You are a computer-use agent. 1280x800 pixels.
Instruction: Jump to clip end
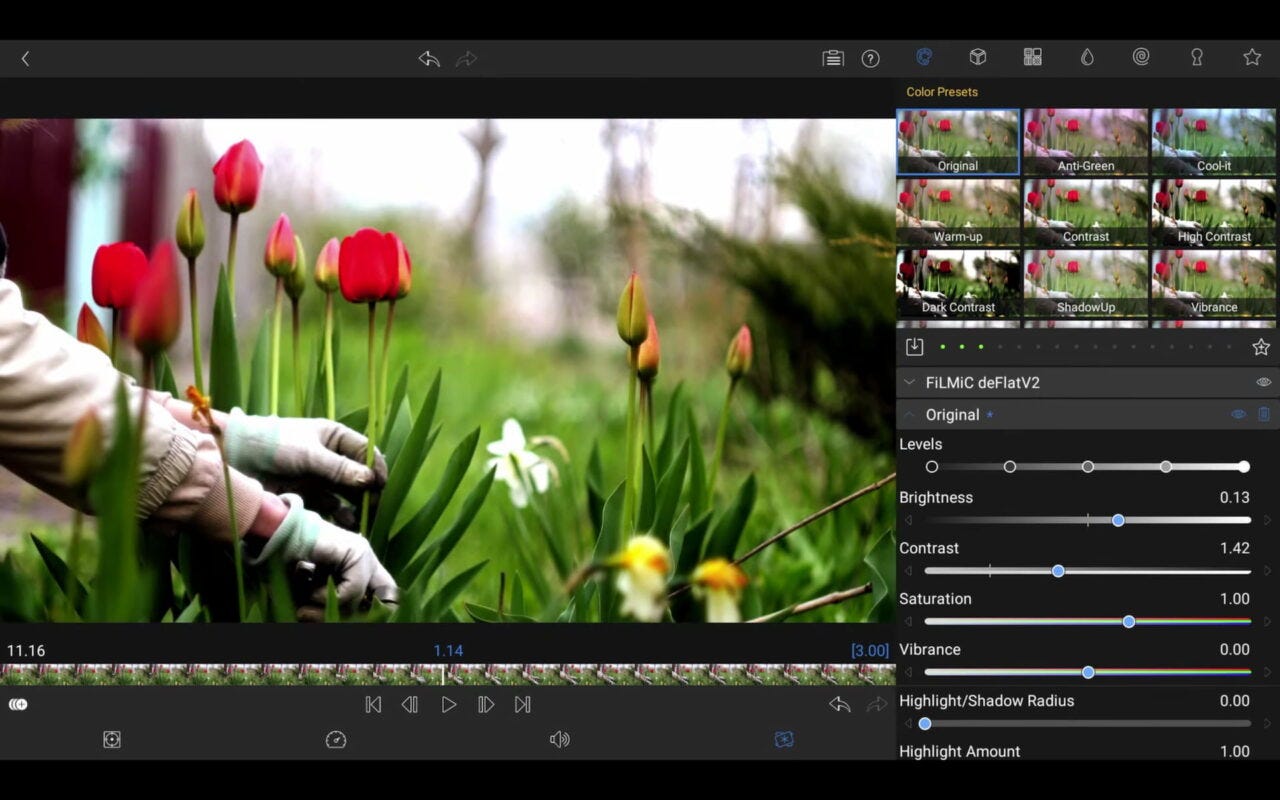522,705
